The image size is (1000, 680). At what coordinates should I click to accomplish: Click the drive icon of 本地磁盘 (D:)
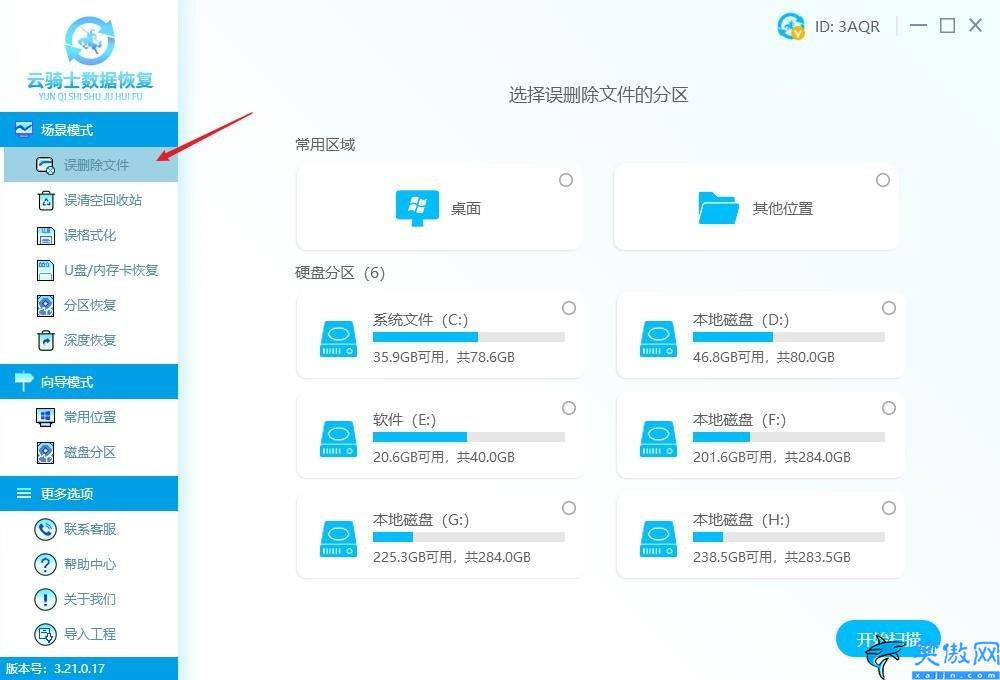659,339
